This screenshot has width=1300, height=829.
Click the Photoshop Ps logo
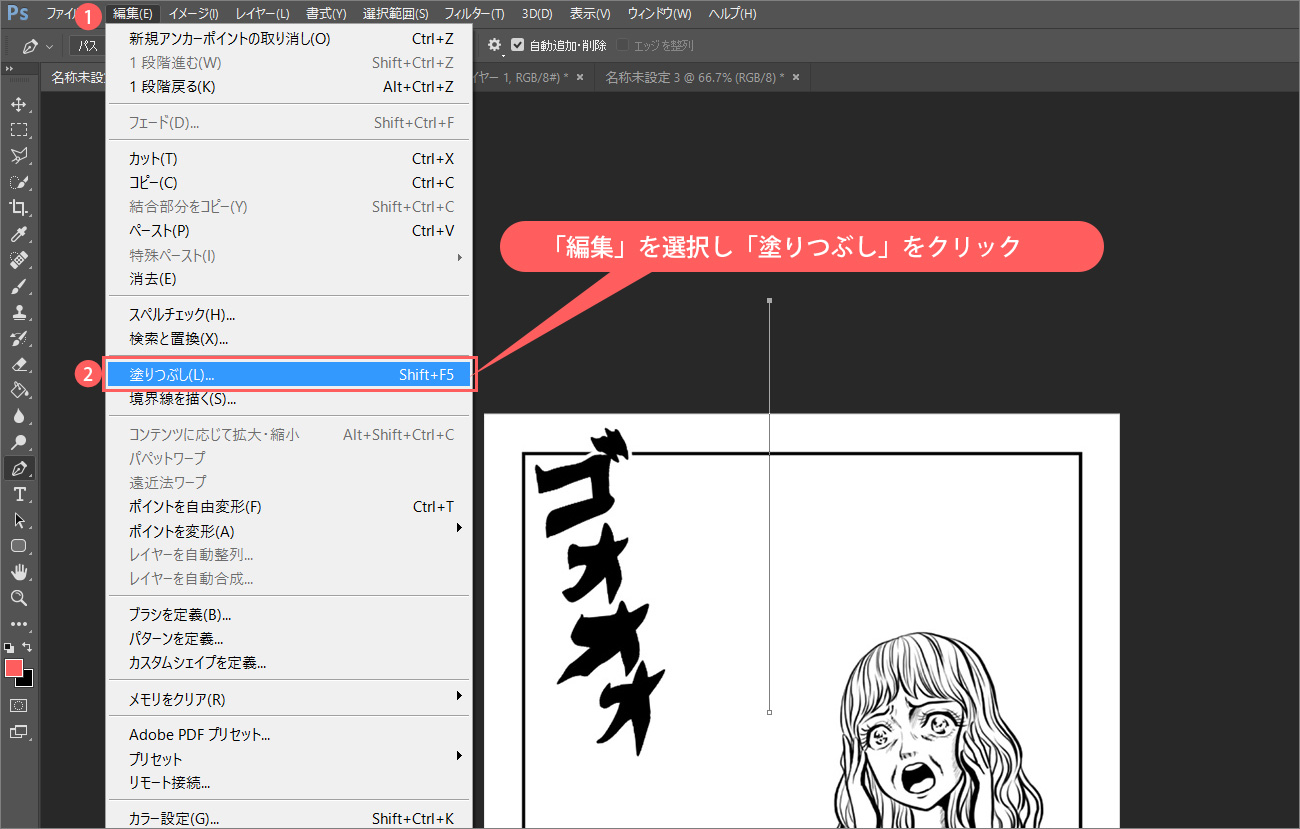pyautogui.click(x=17, y=13)
